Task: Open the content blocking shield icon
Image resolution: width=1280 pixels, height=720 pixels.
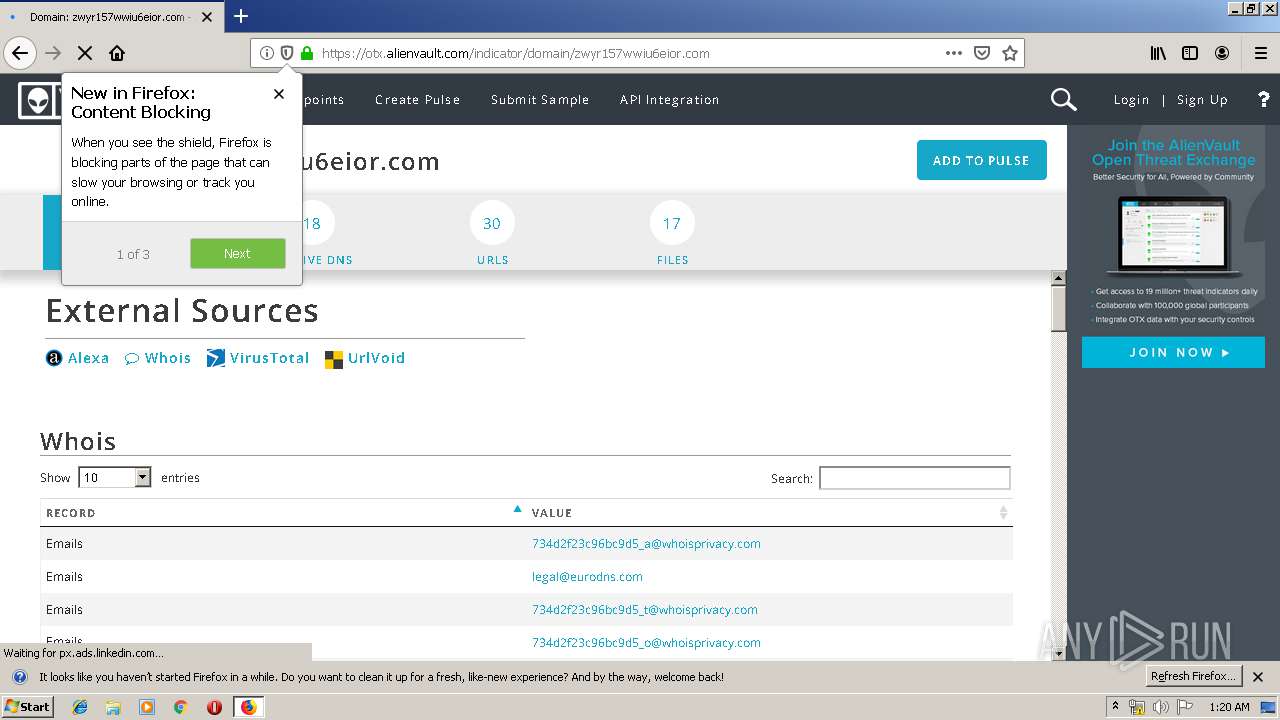Action: [286, 53]
